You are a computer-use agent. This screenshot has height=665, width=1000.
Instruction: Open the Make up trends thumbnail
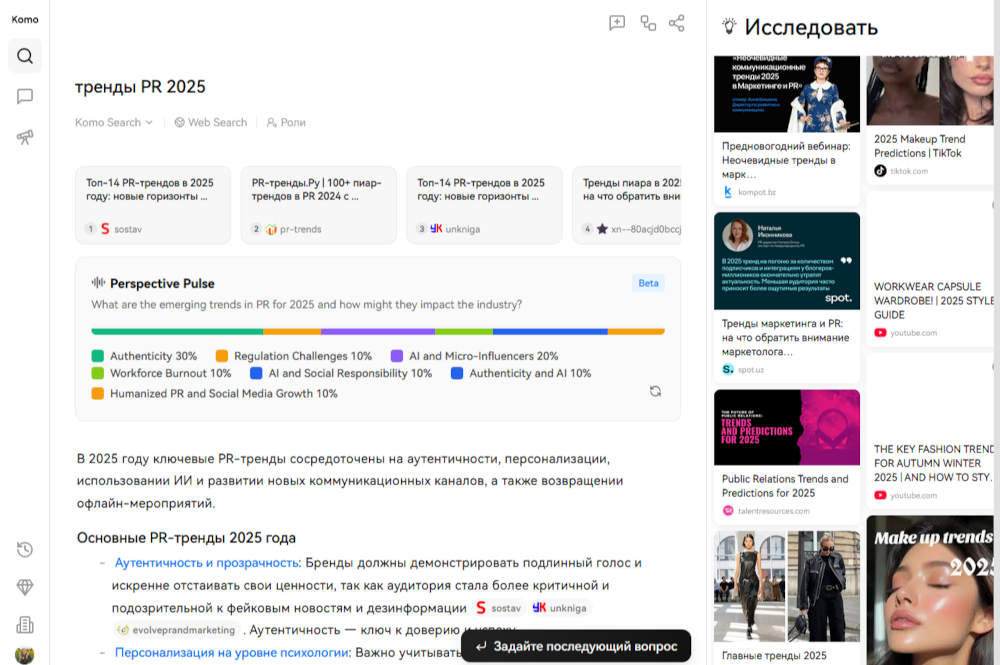click(x=930, y=590)
